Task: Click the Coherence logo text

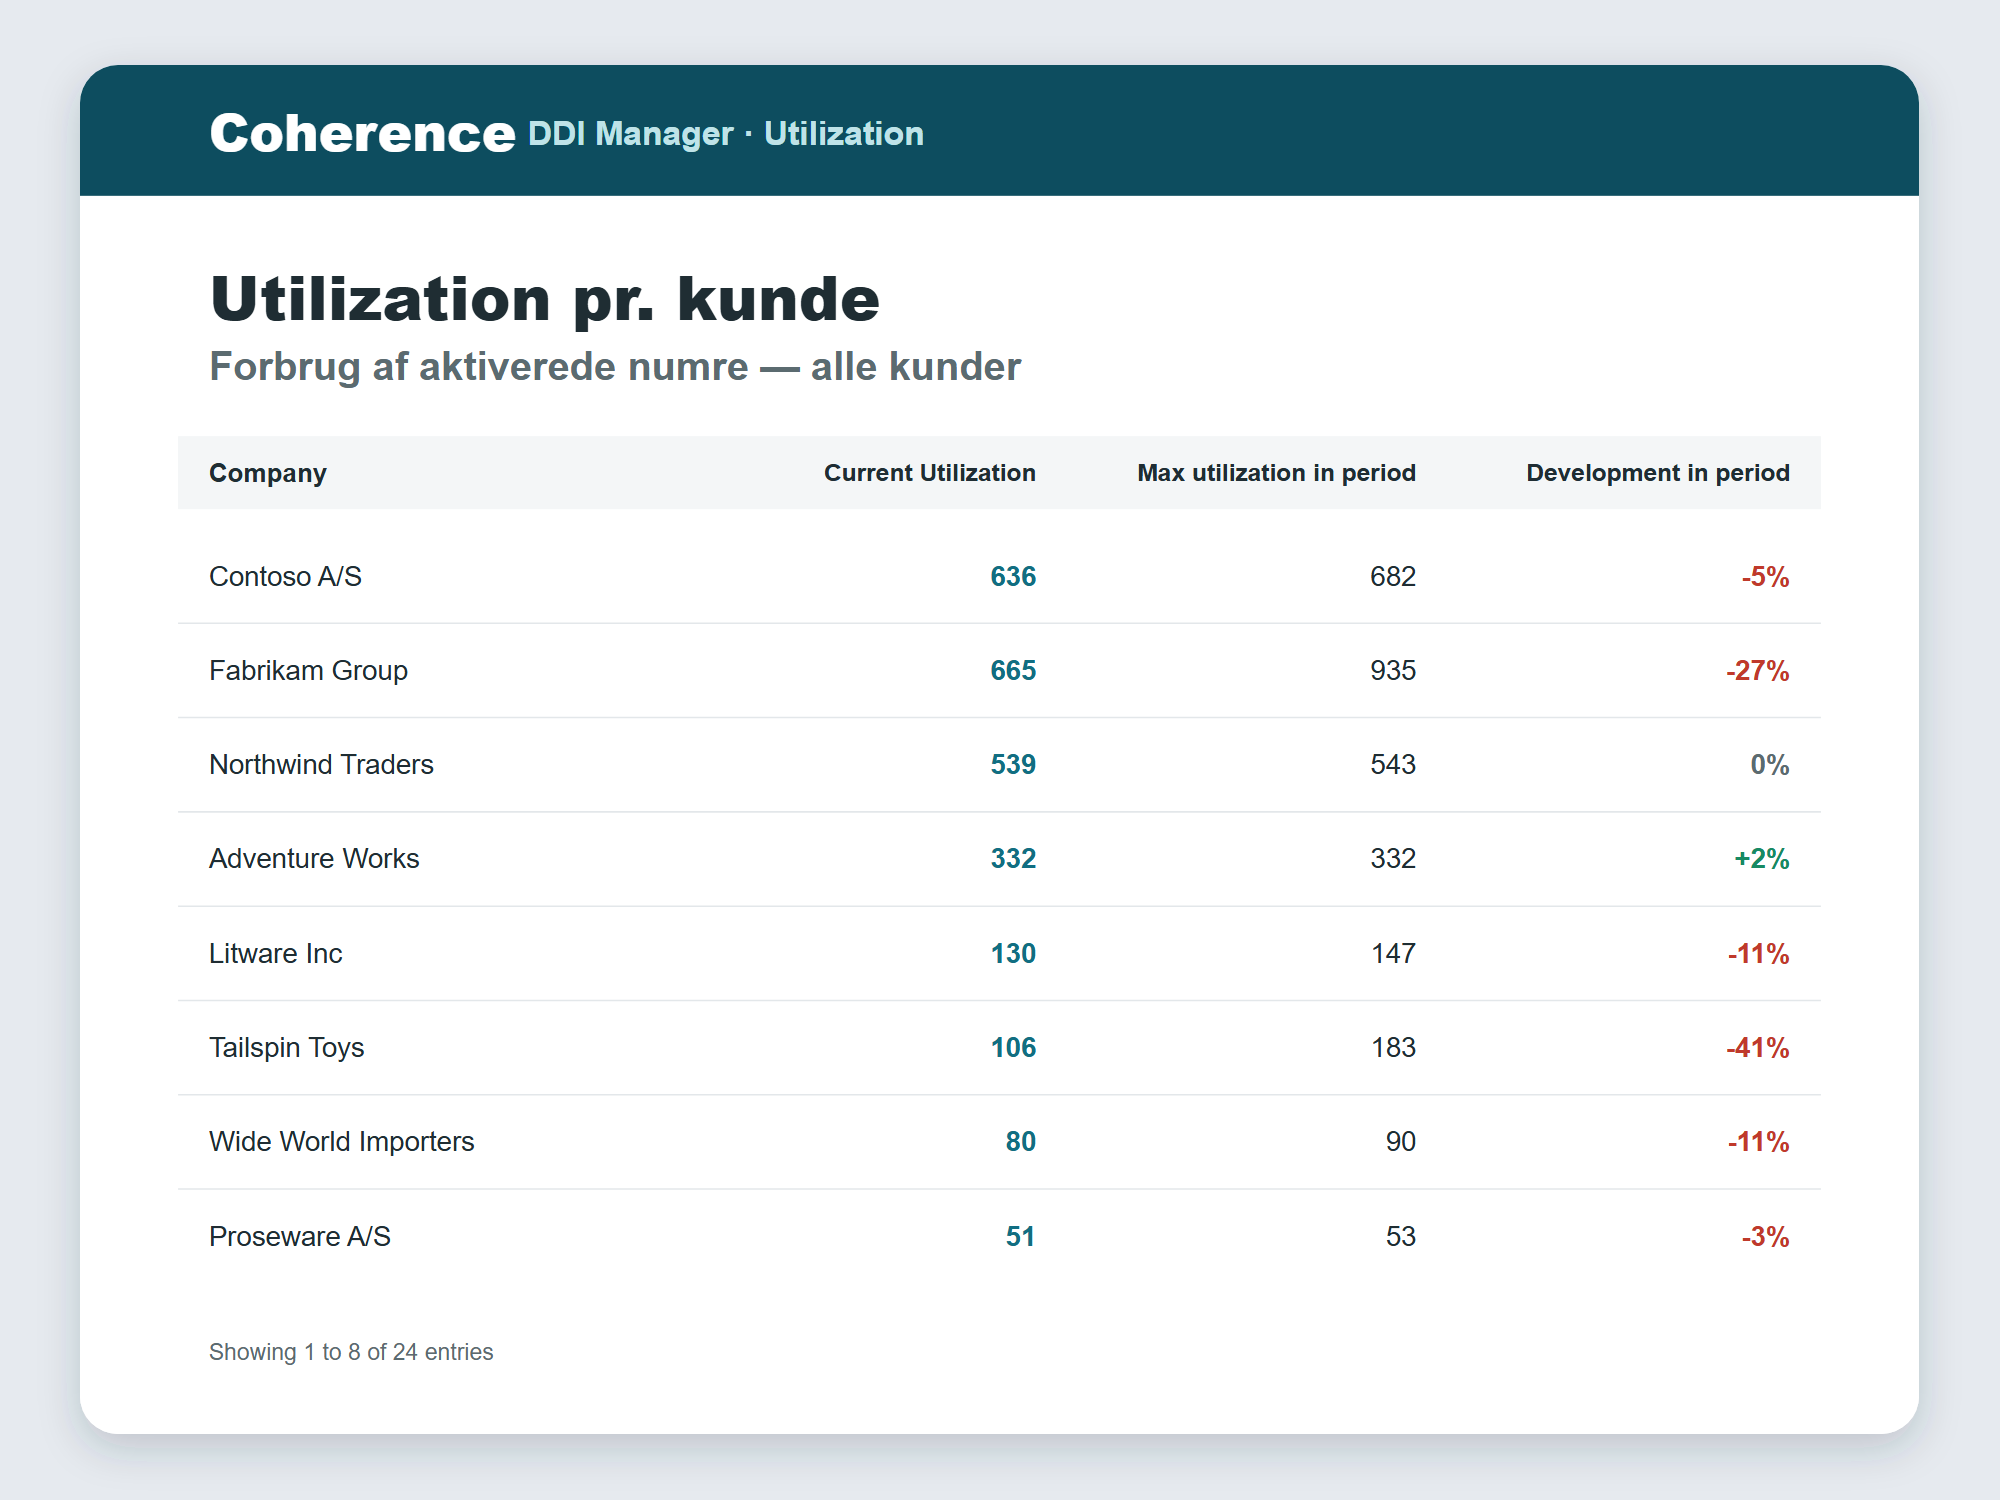Action: [x=362, y=133]
